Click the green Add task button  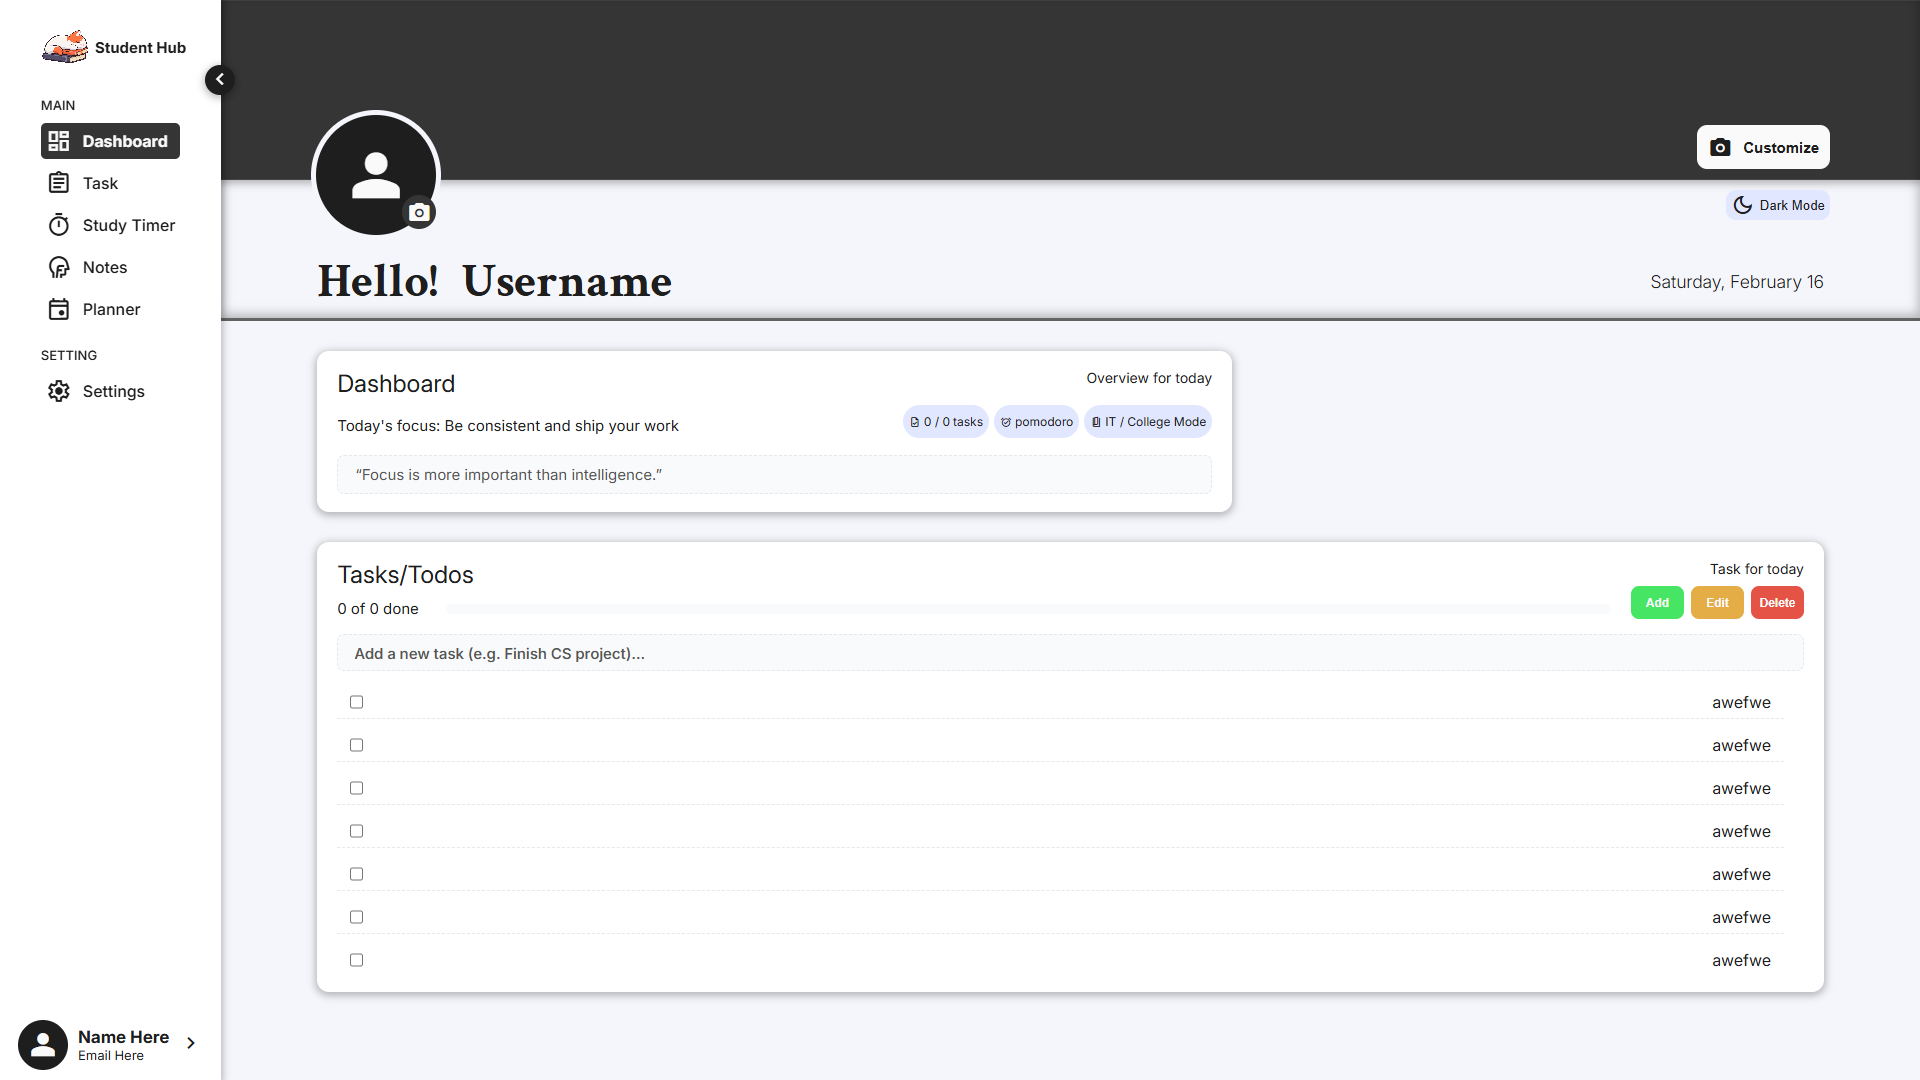(x=1656, y=603)
